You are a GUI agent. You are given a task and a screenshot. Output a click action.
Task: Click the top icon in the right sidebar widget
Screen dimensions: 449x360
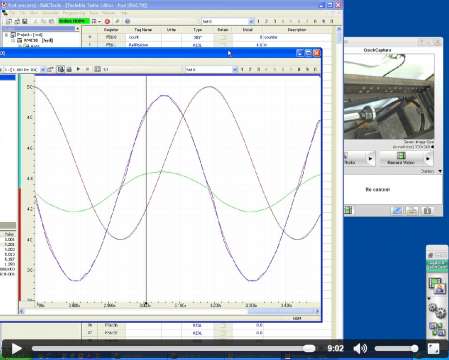(437, 285)
